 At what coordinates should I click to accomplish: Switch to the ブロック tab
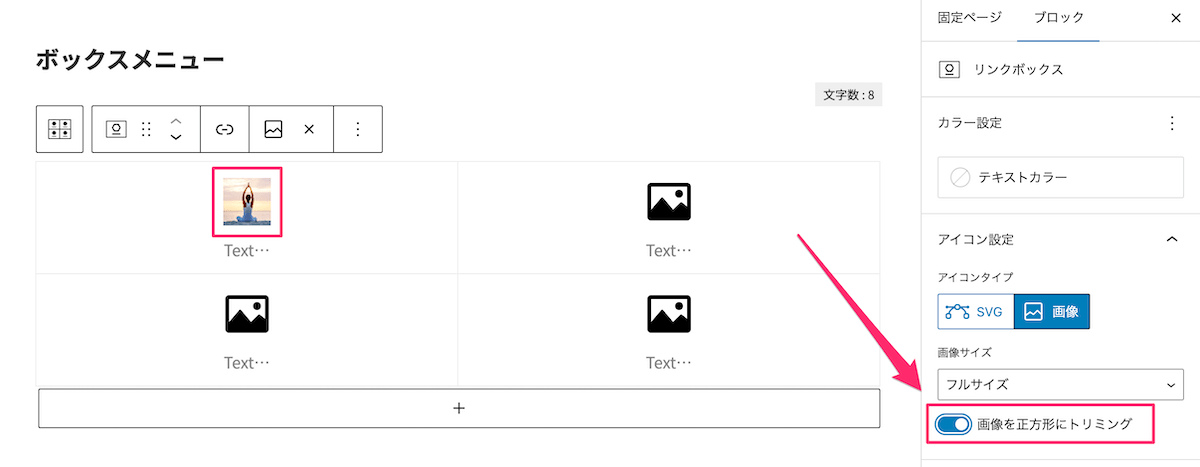pyautogui.click(x=1058, y=17)
